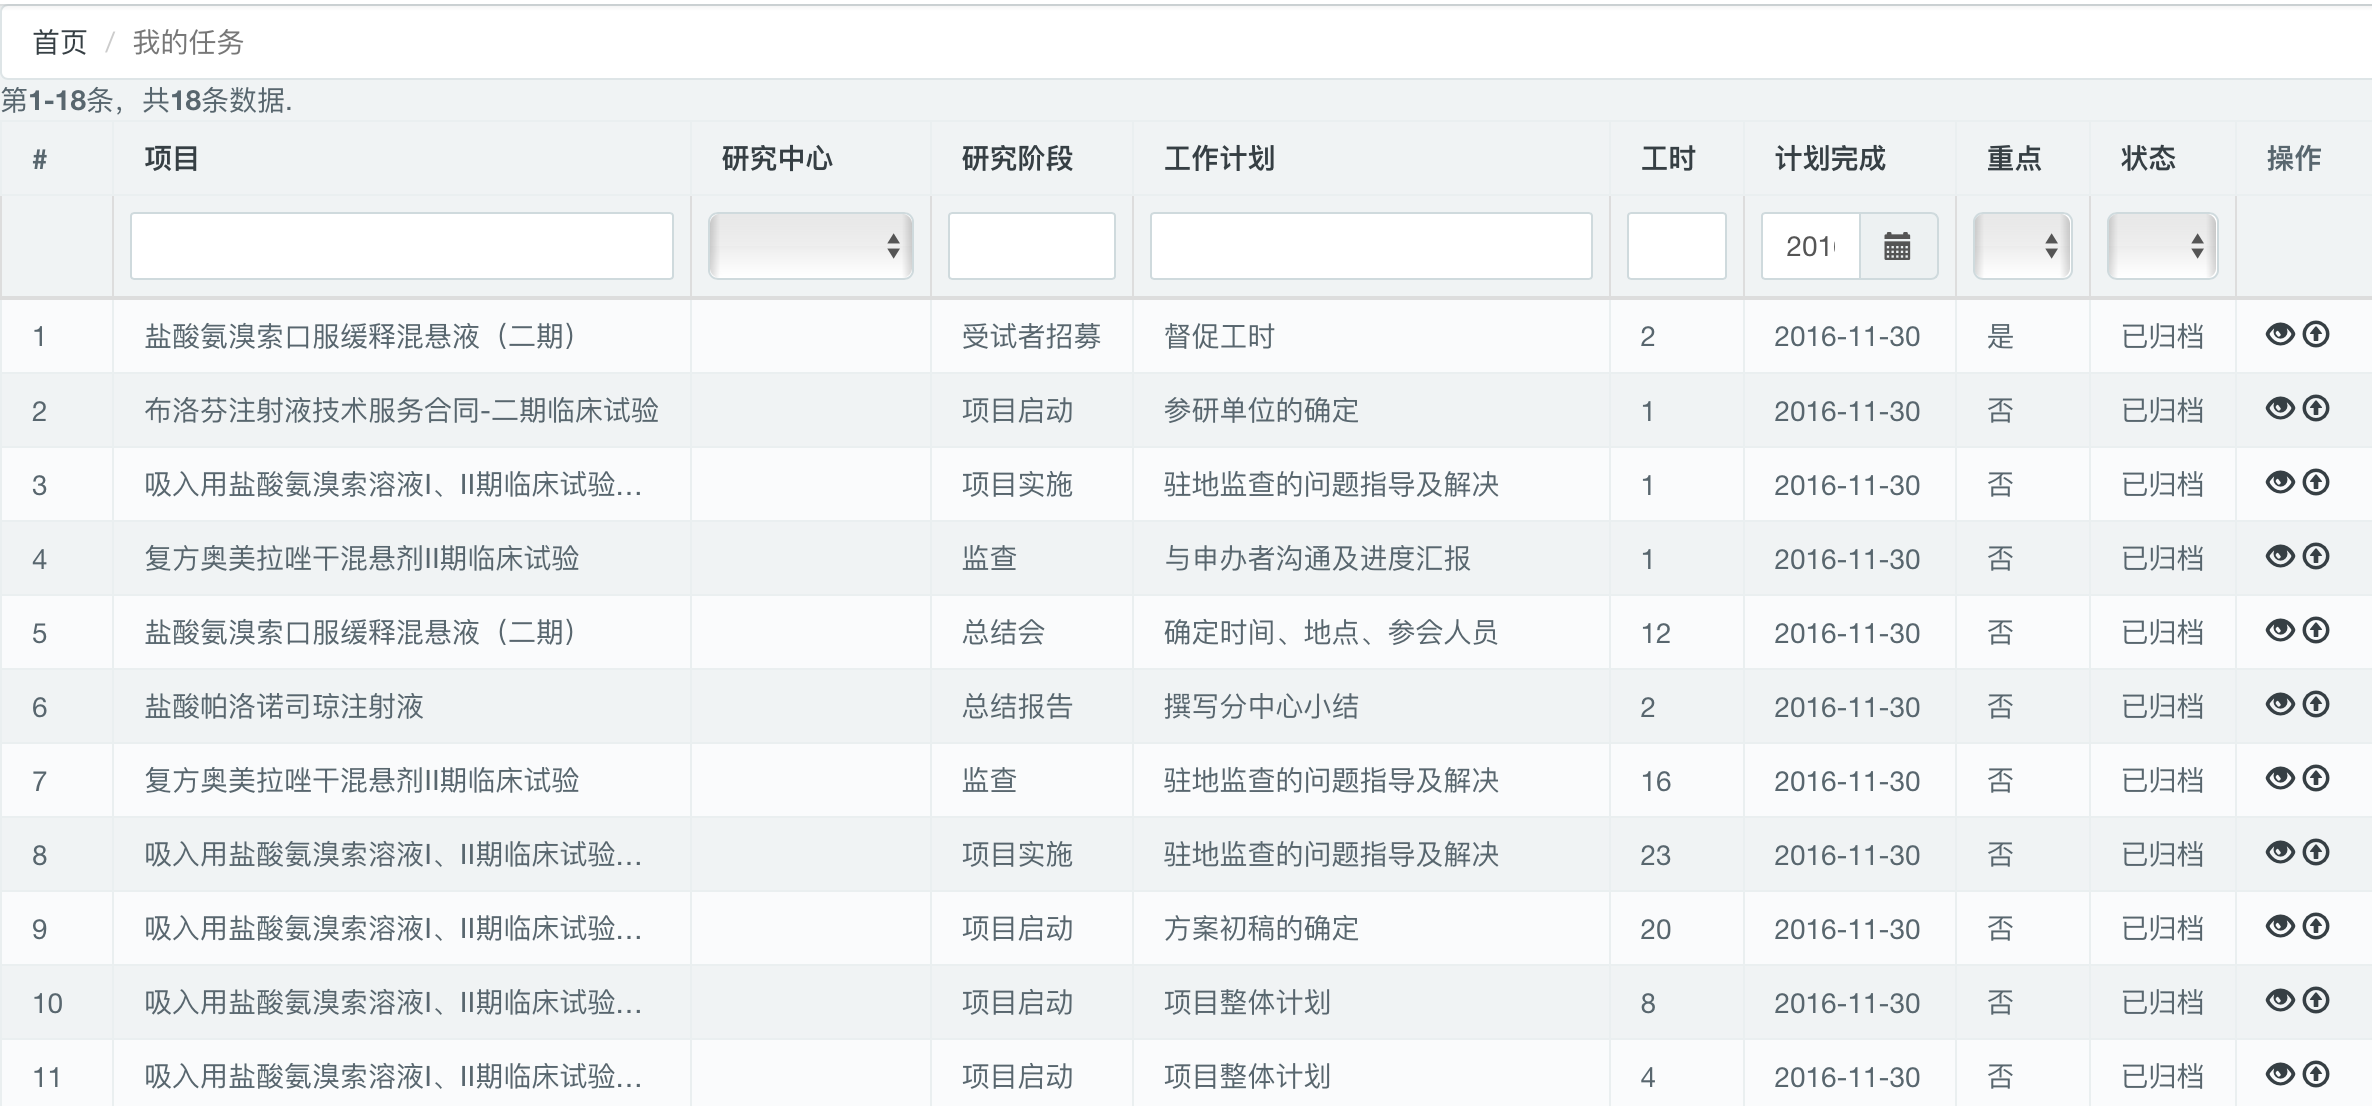
Task: Click hours value 20 in row 9
Action: point(1655,929)
